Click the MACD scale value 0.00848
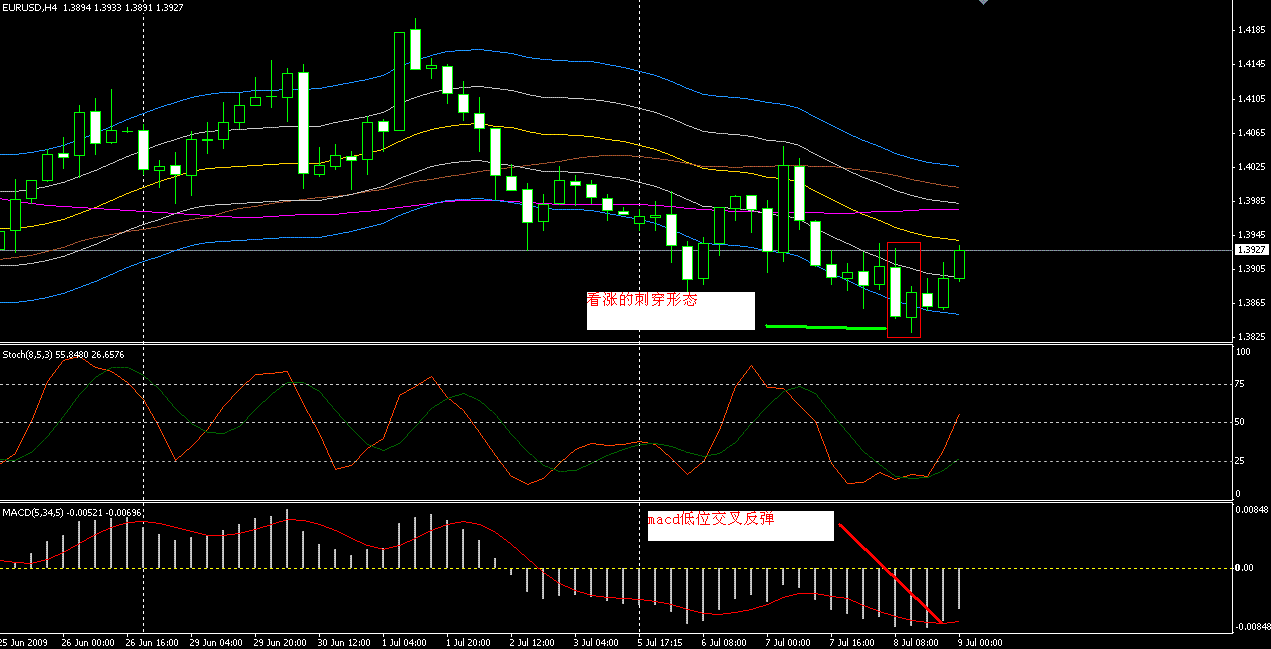1271x649 pixels. (x=1253, y=510)
